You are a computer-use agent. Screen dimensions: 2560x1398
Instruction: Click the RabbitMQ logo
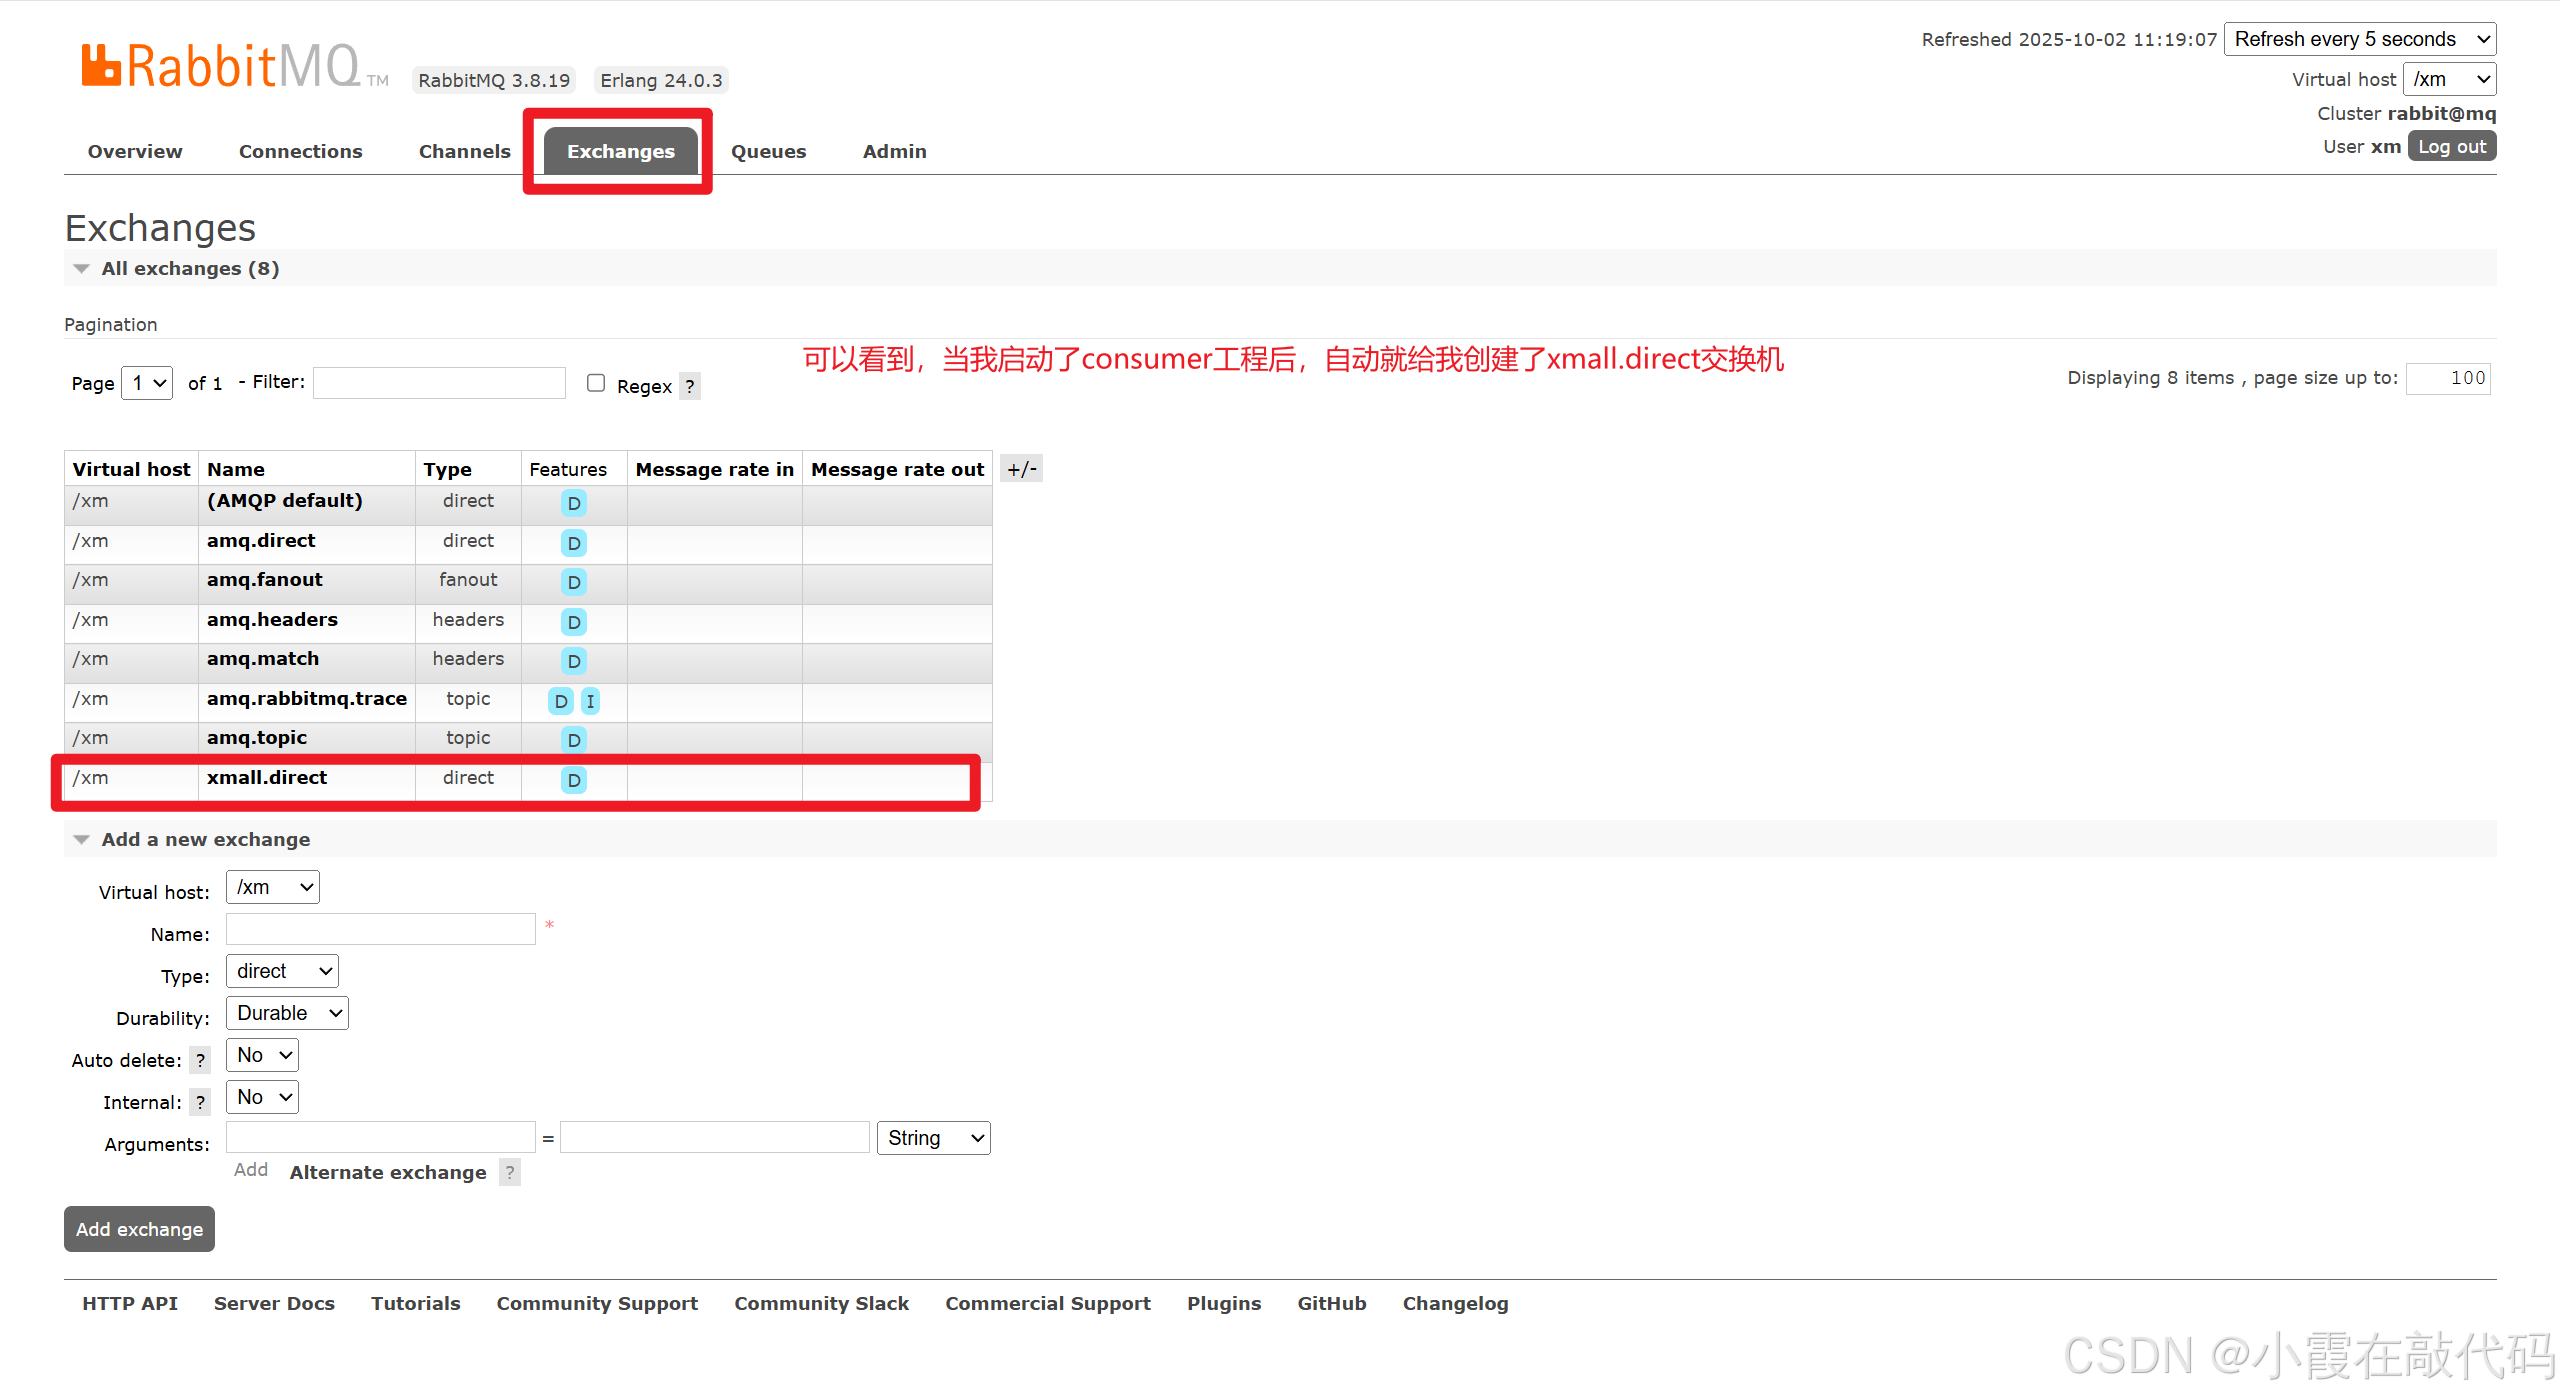[x=220, y=66]
